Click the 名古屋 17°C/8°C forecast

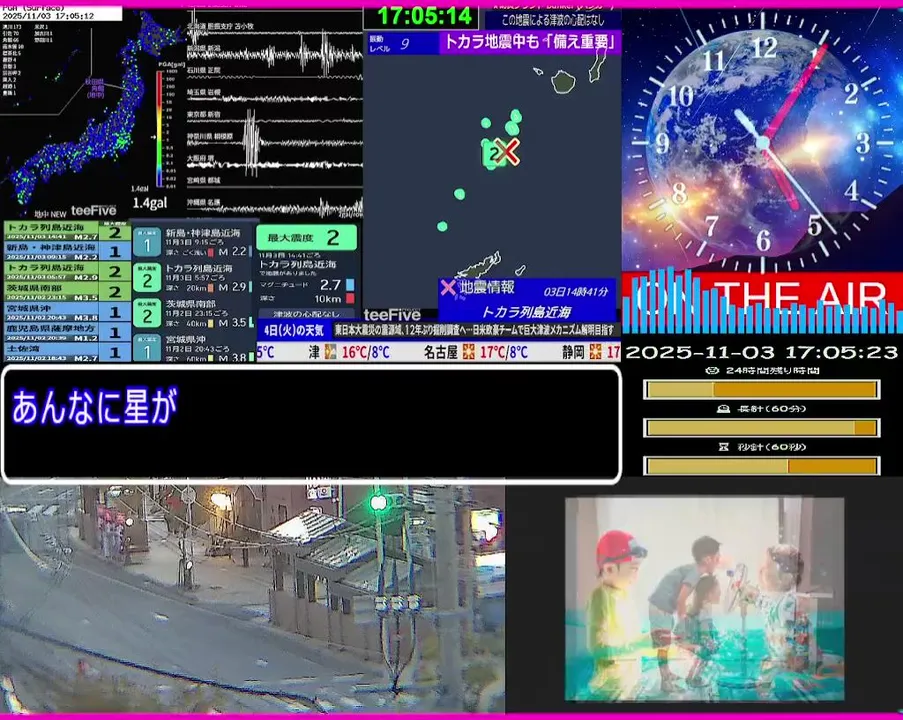coord(476,351)
